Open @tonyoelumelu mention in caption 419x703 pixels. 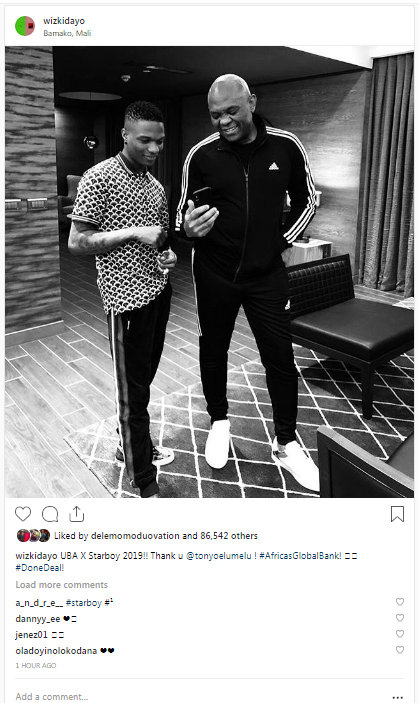point(219,556)
